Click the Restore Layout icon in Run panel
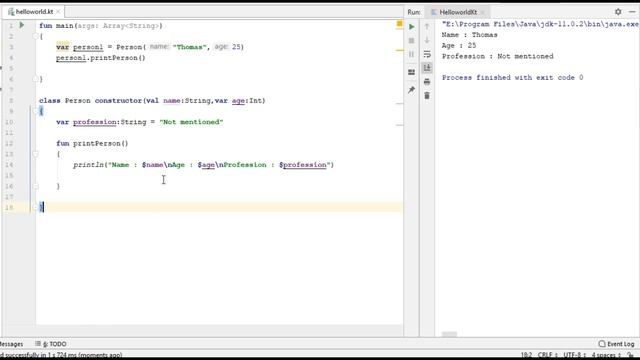The width and height of the screenshot is (640, 360). (411, 72)
